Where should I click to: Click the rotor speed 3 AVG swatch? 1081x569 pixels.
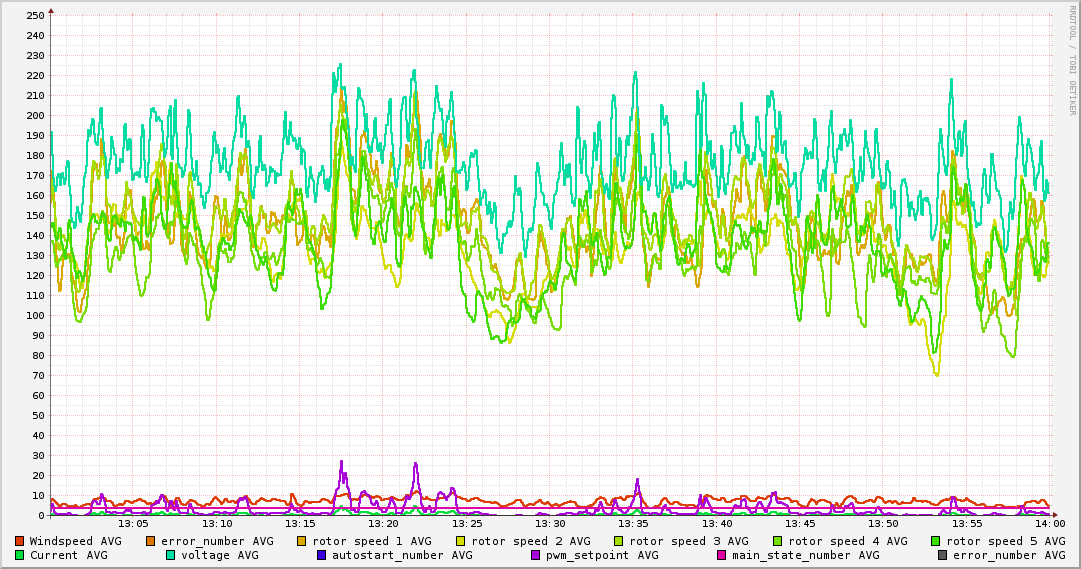coord(618,541)
